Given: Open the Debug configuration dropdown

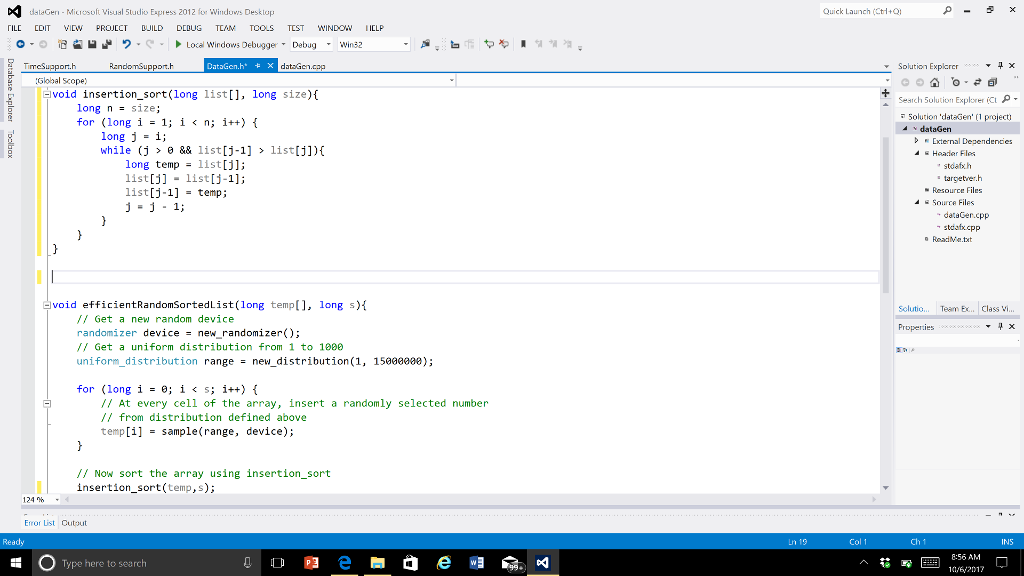Looking at the screenshot, I should point(330,45).
